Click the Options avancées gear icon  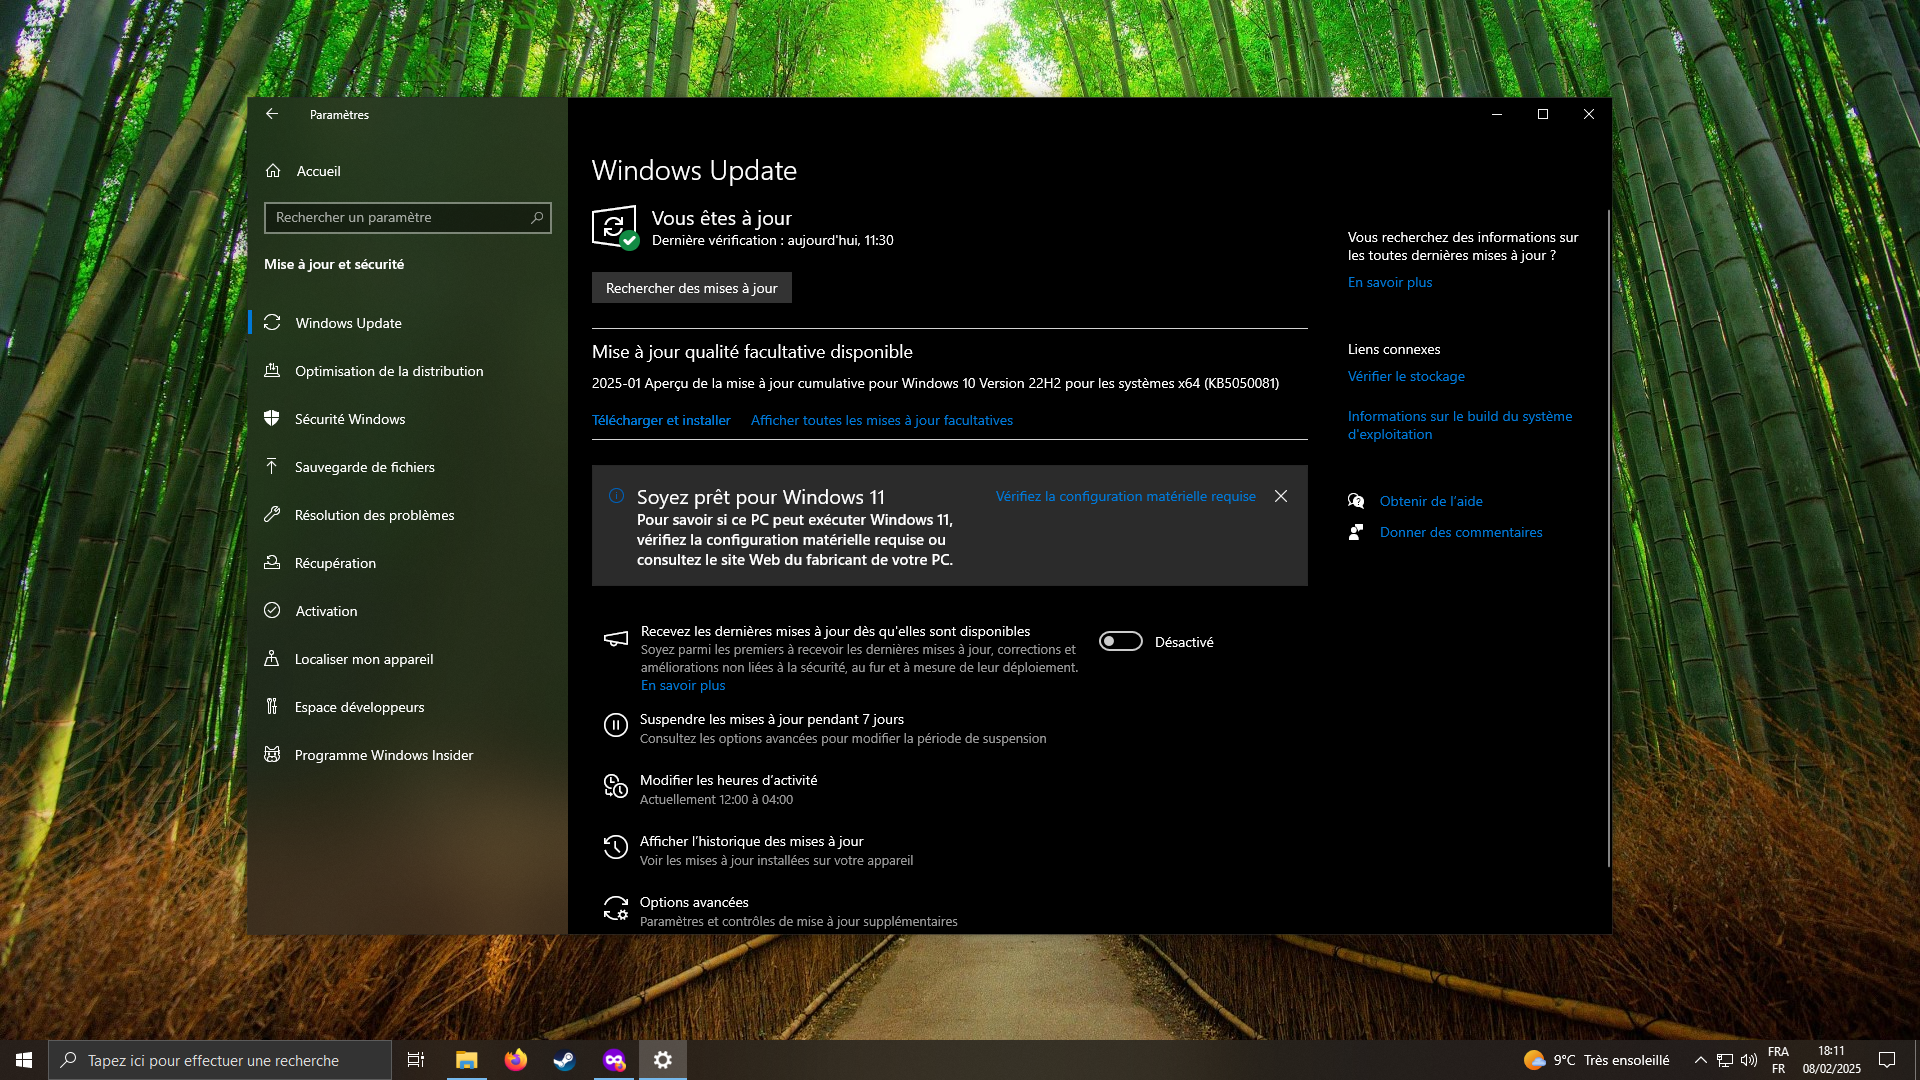pyautogui.click(x=616, y=909)
